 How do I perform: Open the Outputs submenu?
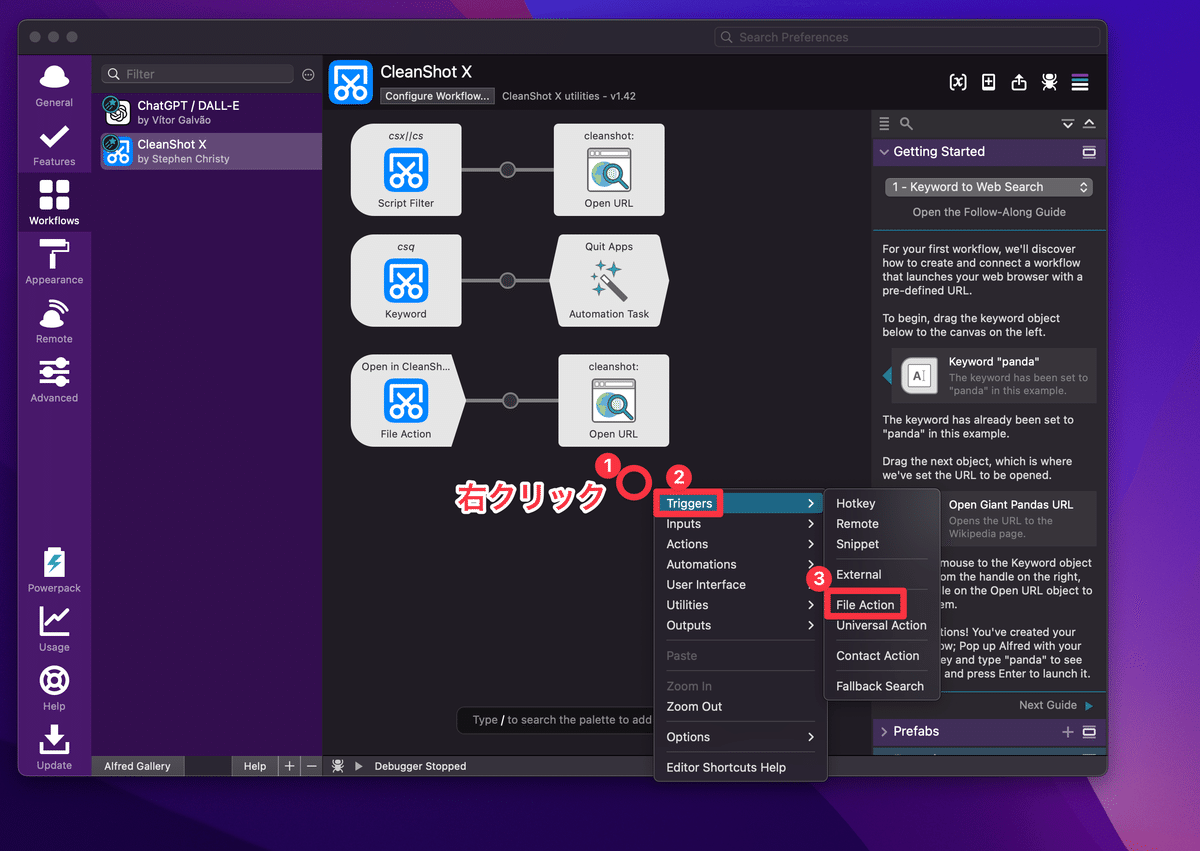[x=740, y=625]
